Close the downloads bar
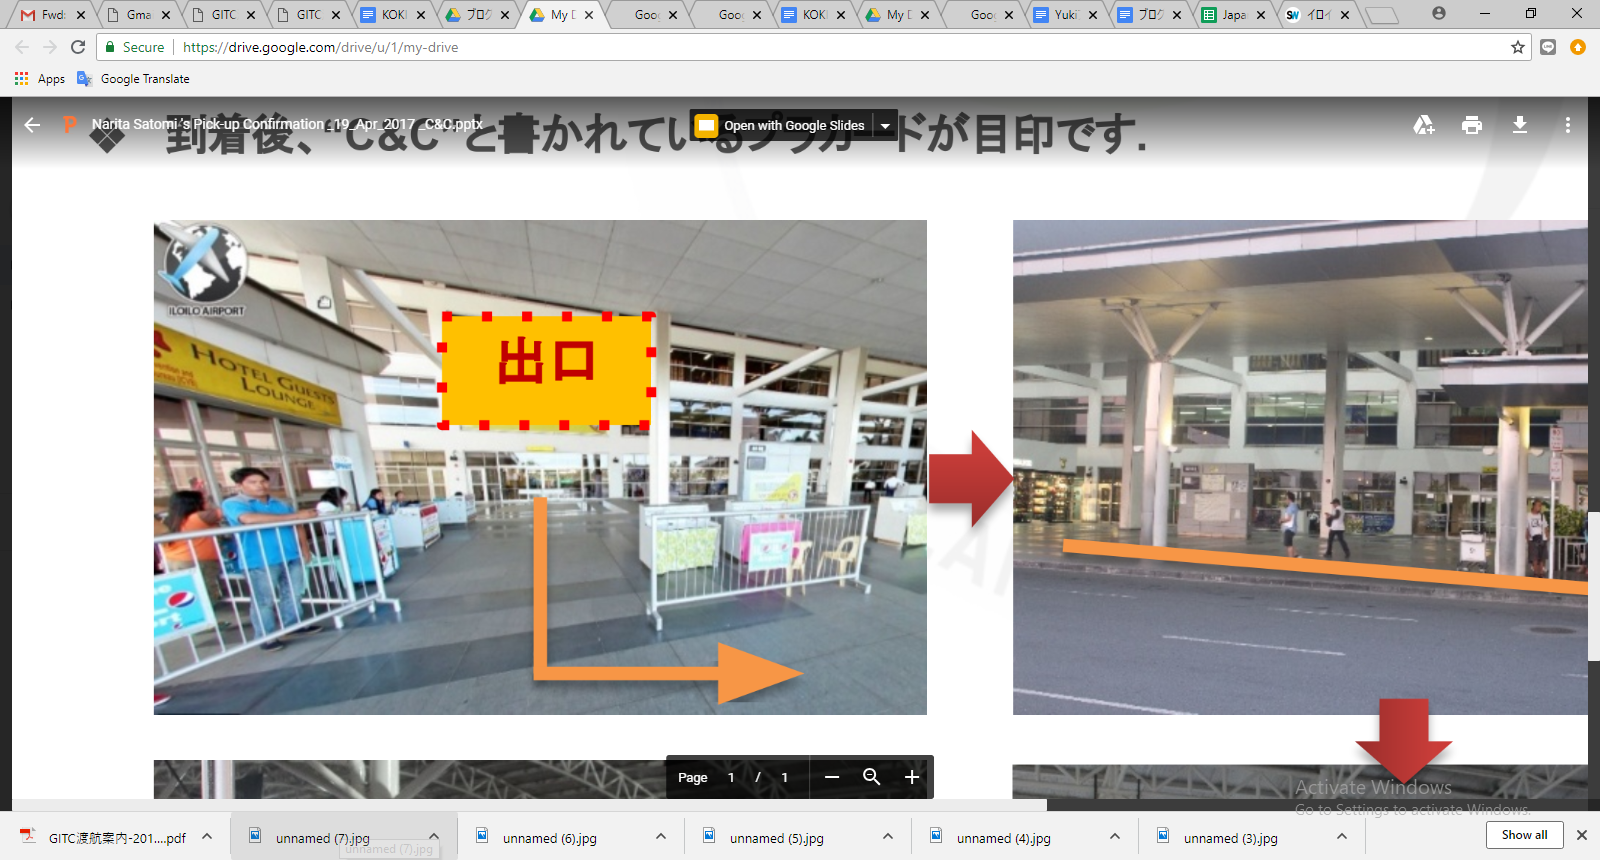 [1582, 835]
